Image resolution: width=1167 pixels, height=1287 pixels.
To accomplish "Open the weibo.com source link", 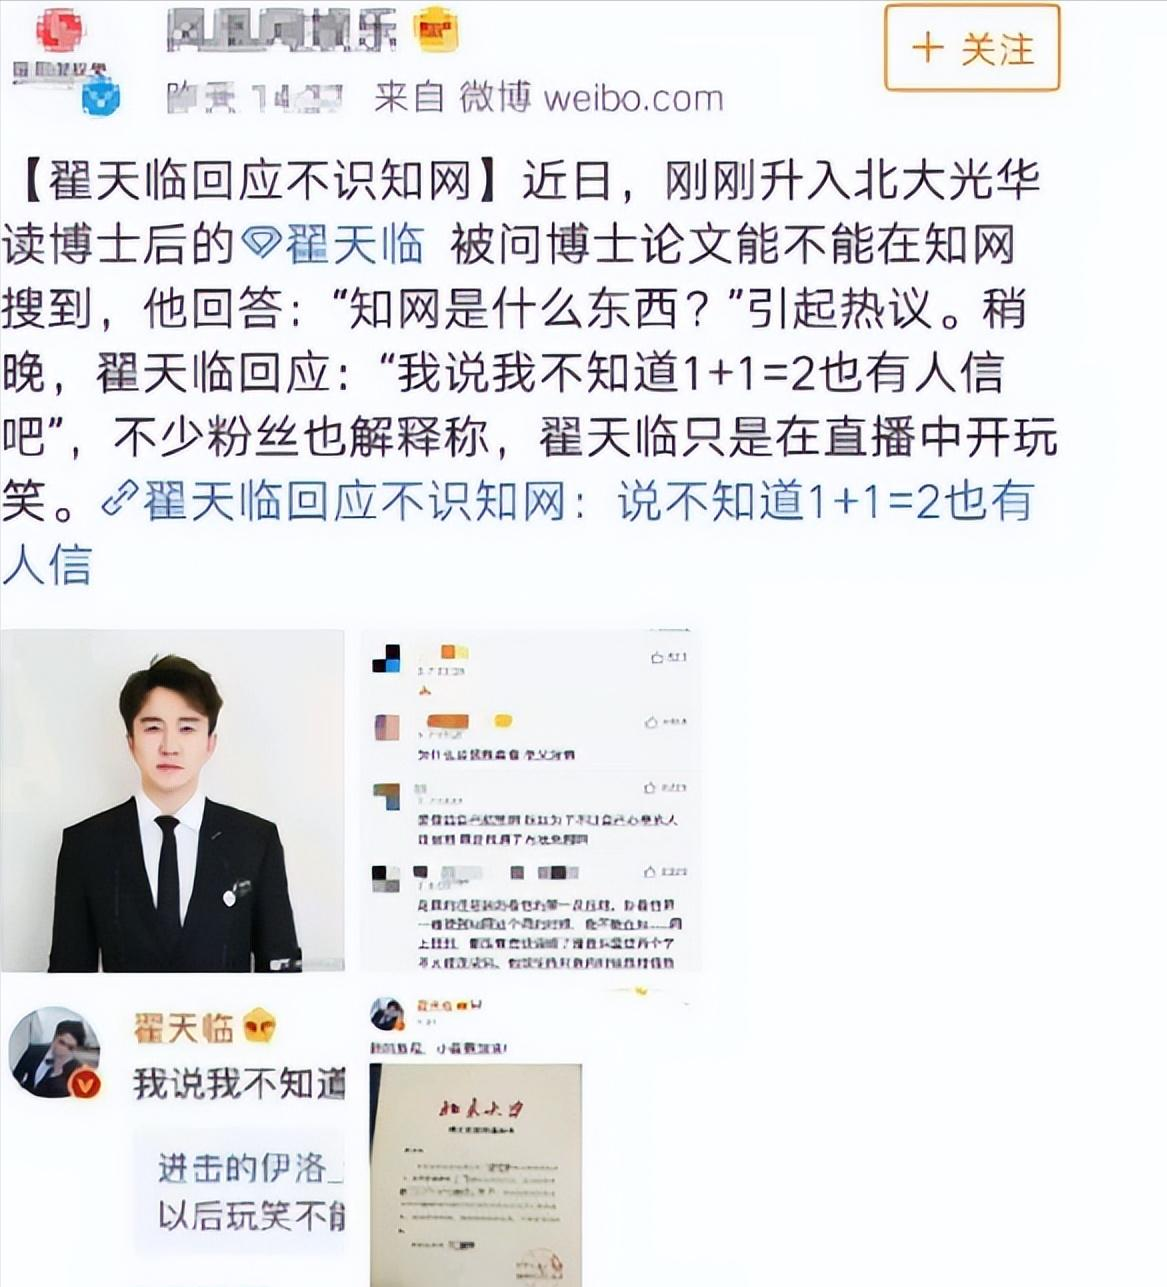I will tap(633, 98).
